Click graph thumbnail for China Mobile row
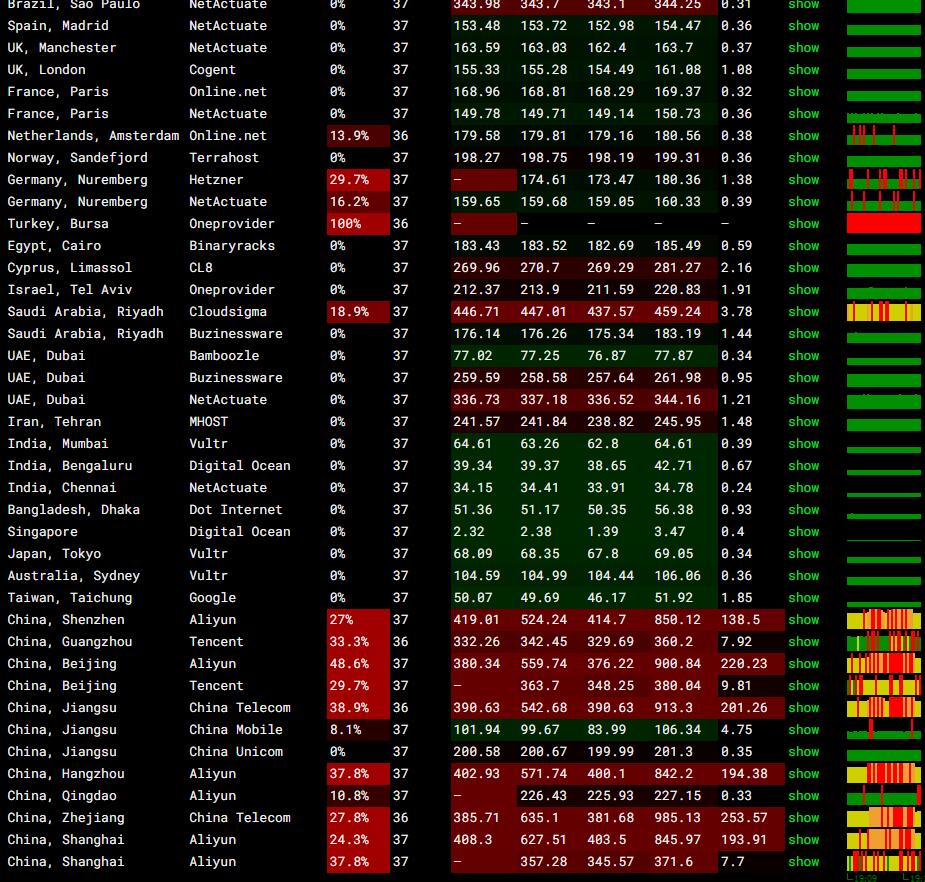The height and width of the screenshot is (882, 925). click(x=884, y=730)
